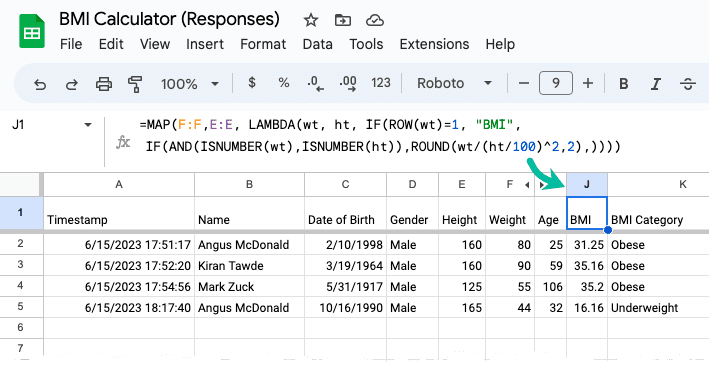Open the File menu
709x375 pixels.
tap(71, 44)
